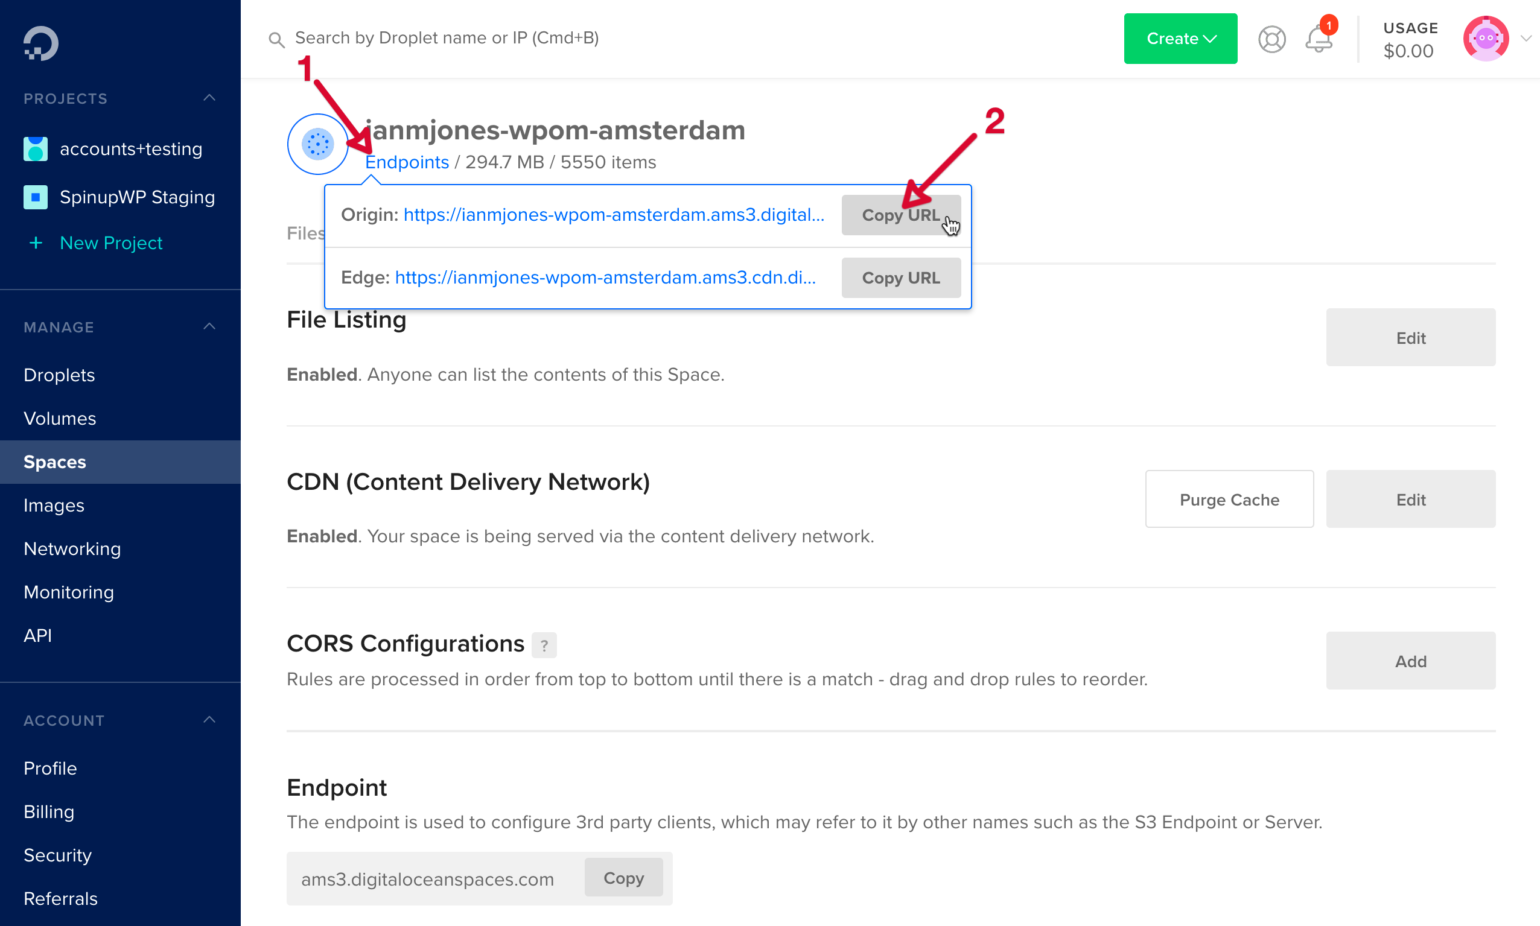Open the Edge CDN endpoint link
Viewport: 1540px width, 926px height.
[x=606, y=278]
